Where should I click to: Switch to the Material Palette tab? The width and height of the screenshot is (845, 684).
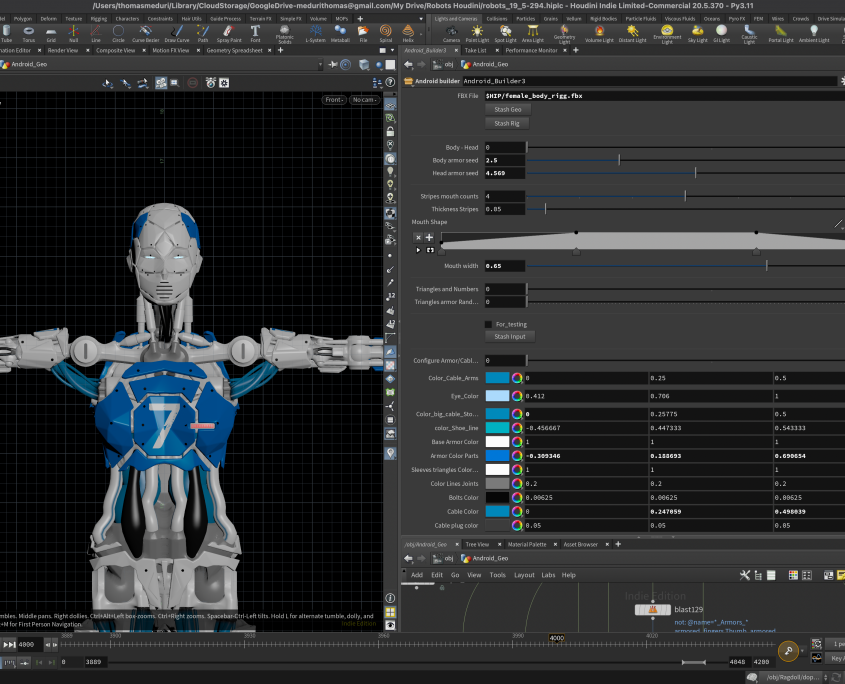(x=529, y=544)
